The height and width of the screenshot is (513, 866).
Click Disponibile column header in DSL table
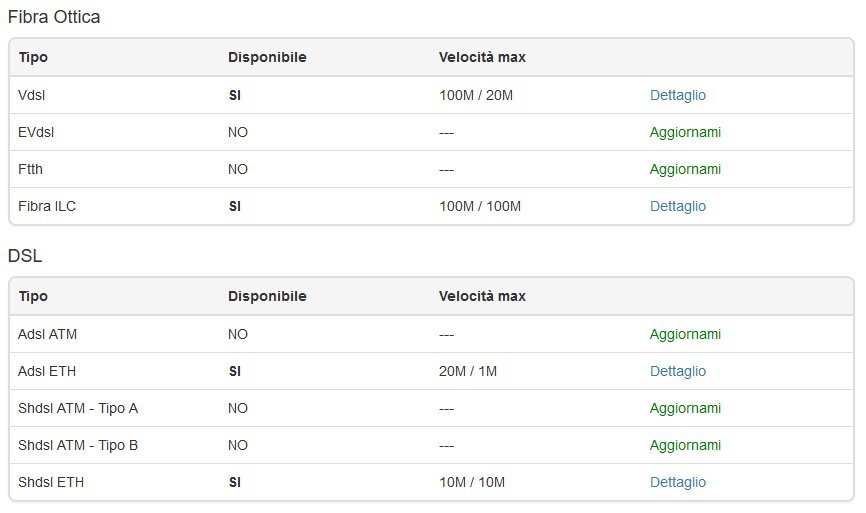pyautogui.click(x=267, y=296)
